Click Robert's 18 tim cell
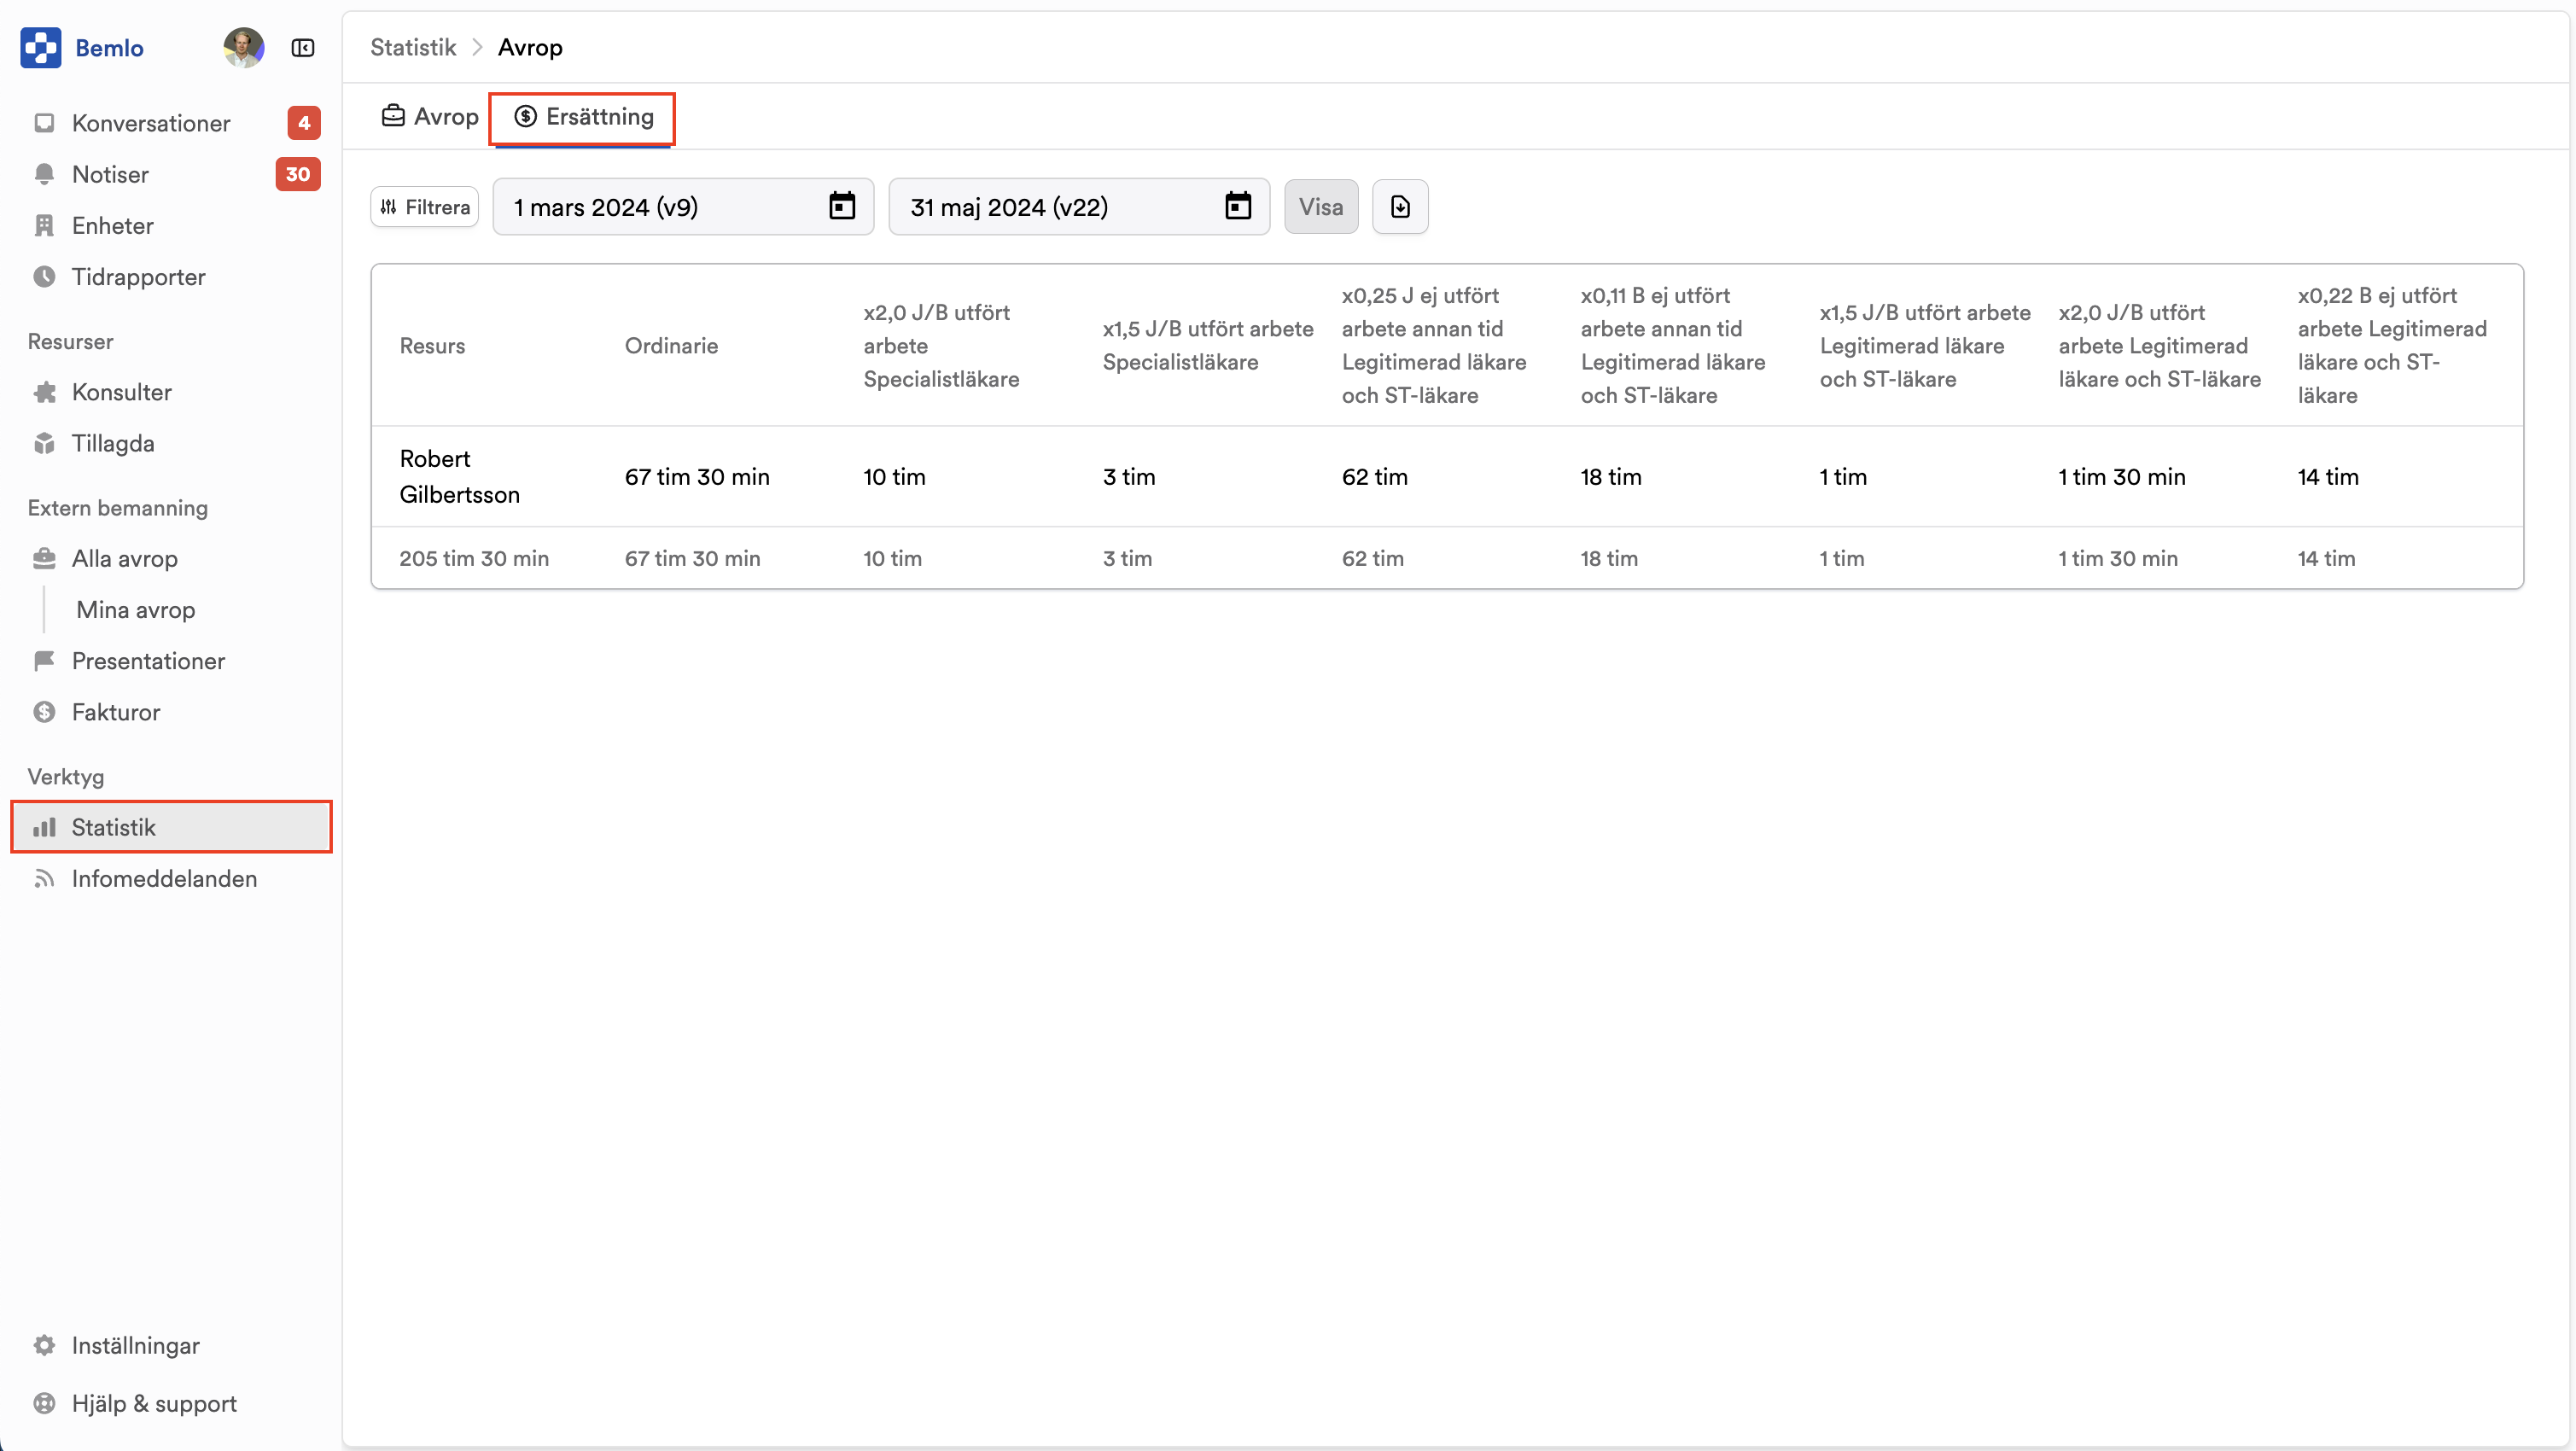The height and width of the screenshot is (1451, 2576). (1610, 476)
